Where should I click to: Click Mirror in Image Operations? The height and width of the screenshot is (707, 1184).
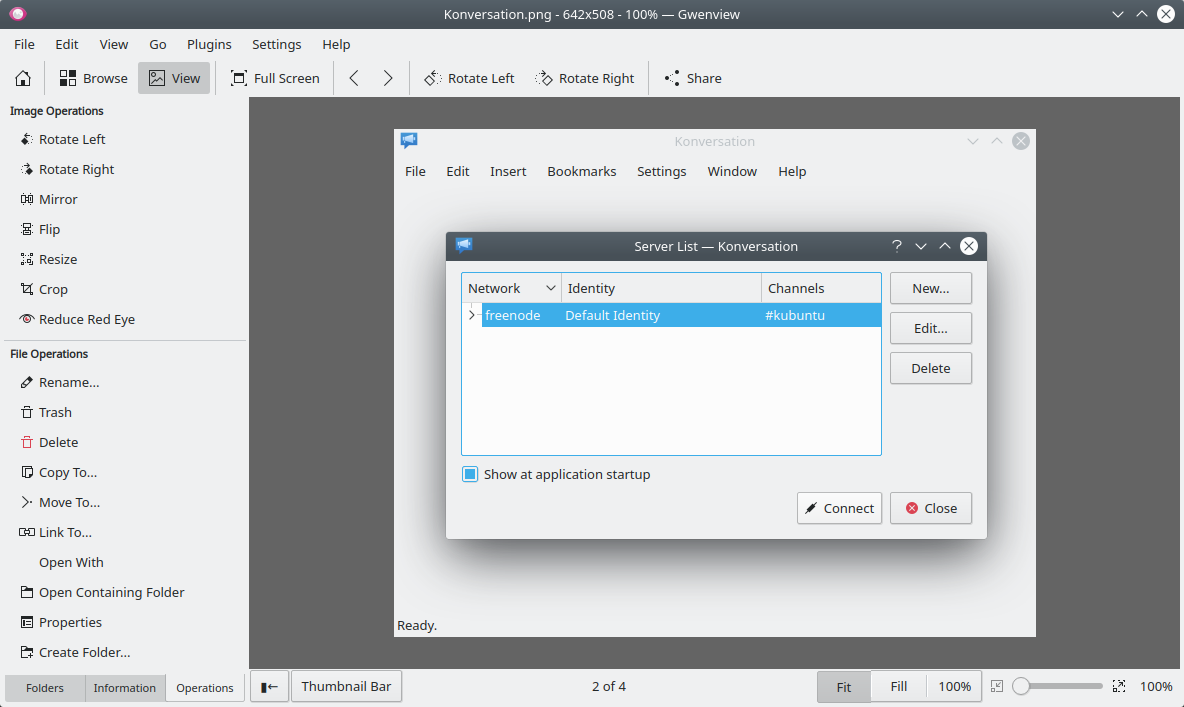click(x=57, y=199)
